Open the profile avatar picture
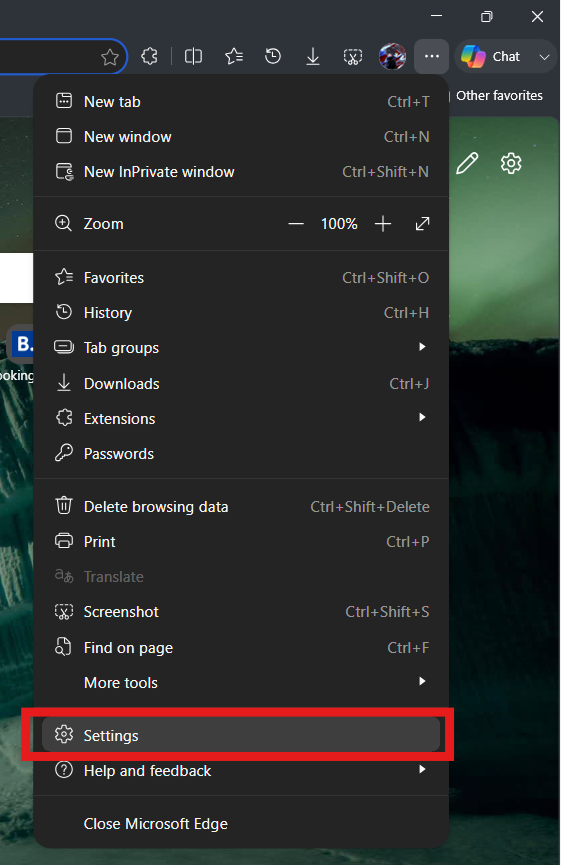The image size is (561, 866). 393,56
